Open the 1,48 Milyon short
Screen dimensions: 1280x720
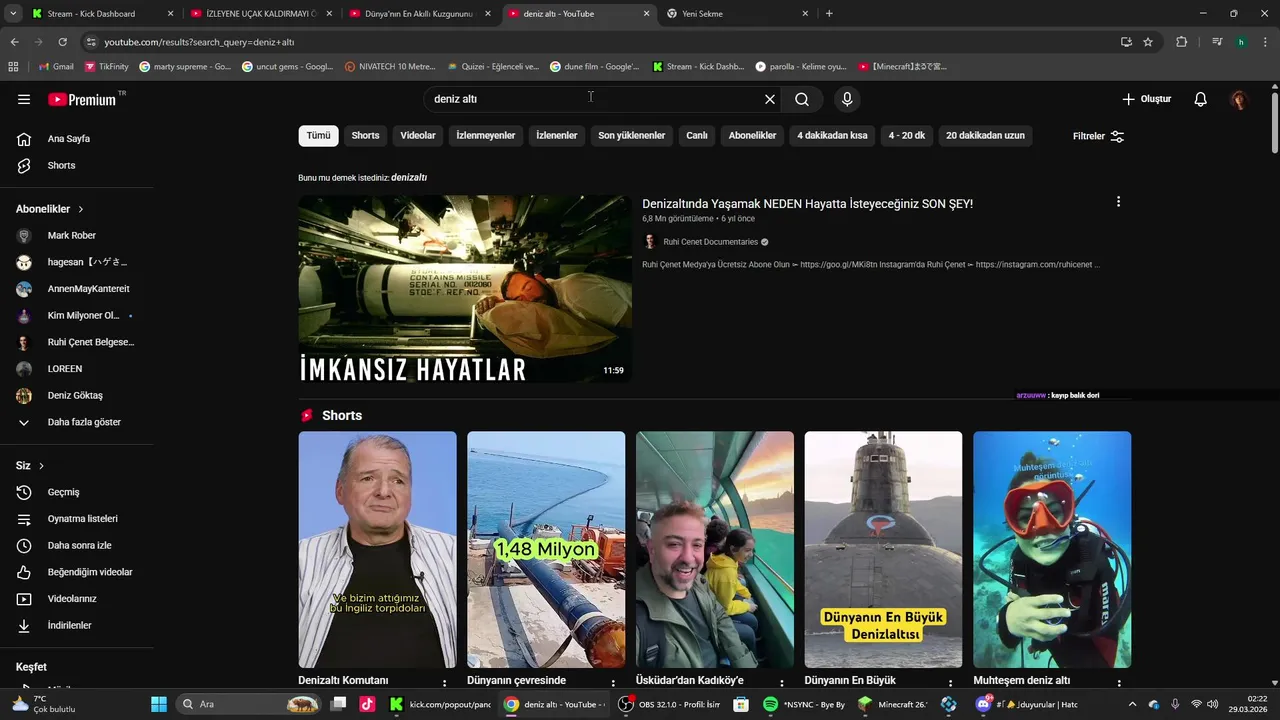click(x=546, y=550)
